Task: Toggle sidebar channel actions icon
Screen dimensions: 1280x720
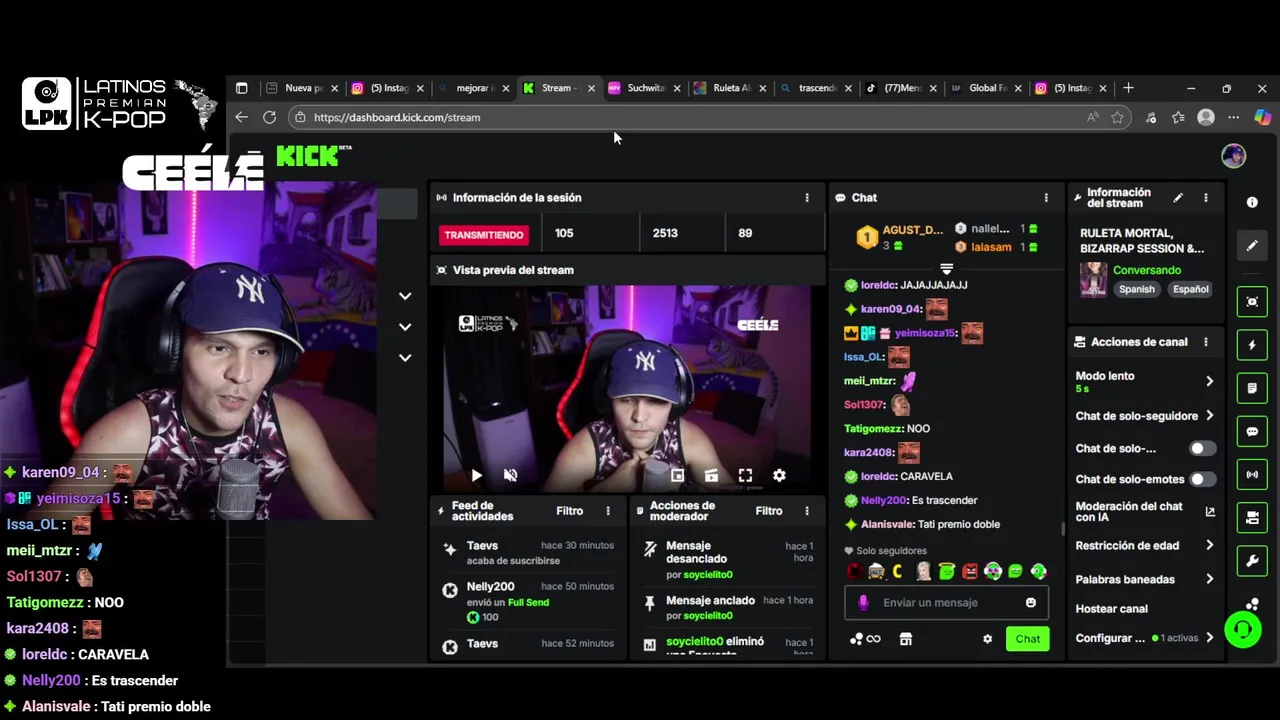Action: coord(1252,518)
